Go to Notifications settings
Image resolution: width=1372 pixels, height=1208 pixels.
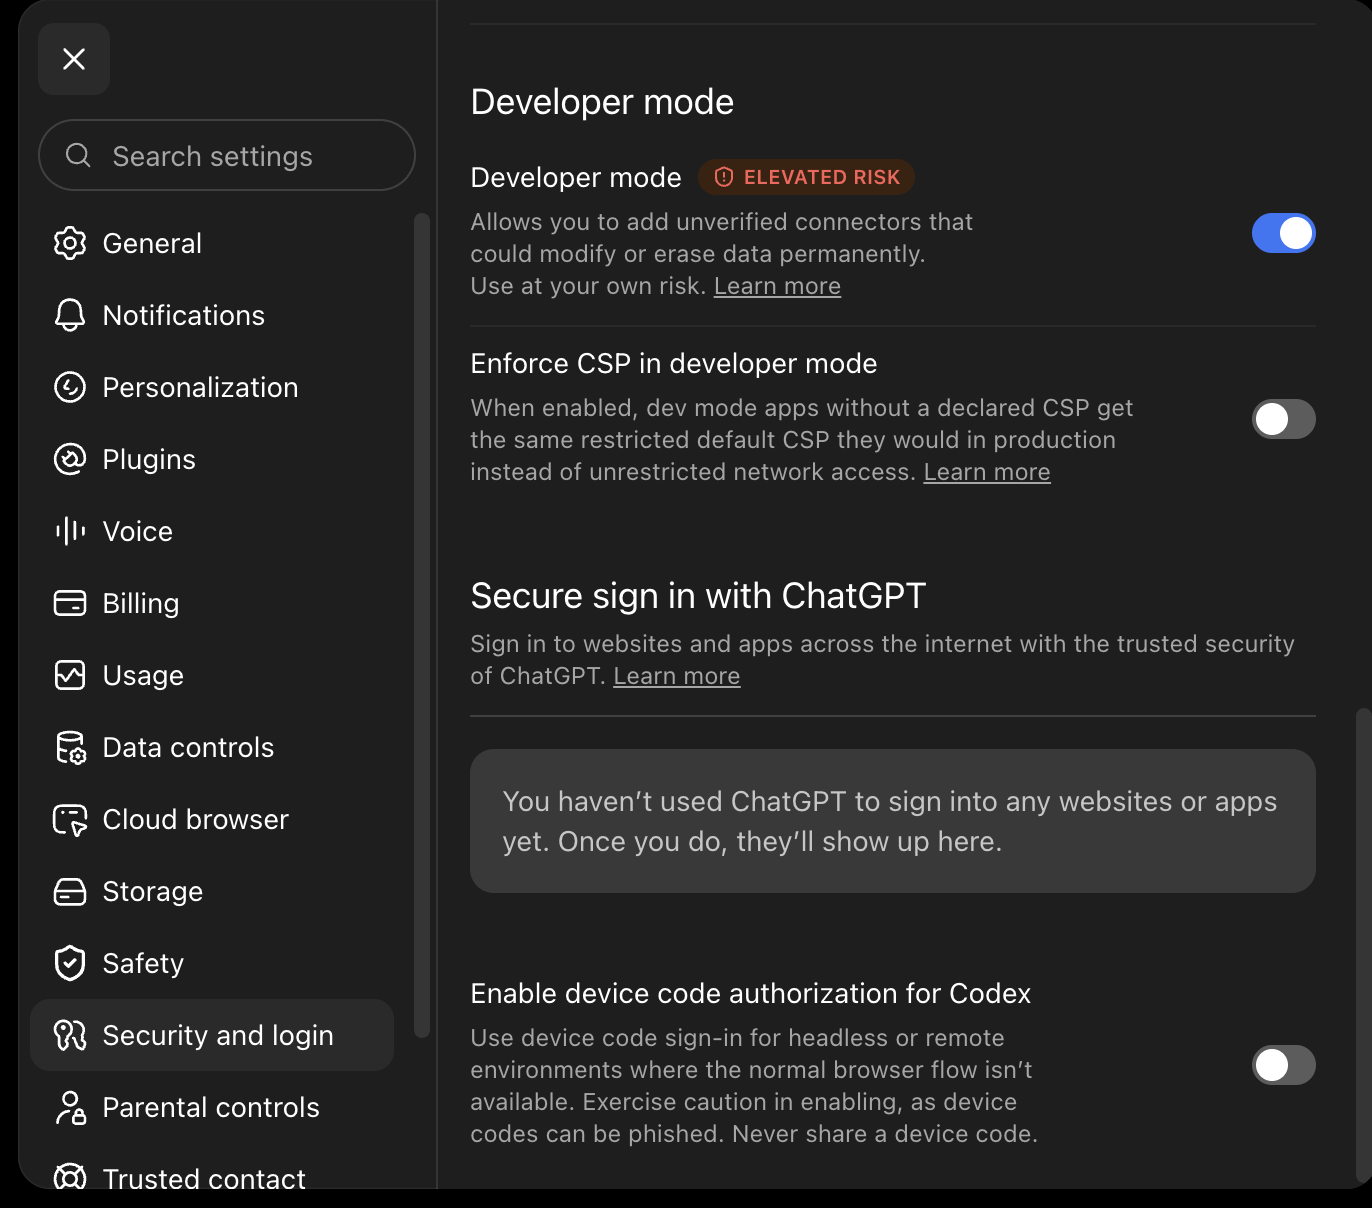point(212,315)
